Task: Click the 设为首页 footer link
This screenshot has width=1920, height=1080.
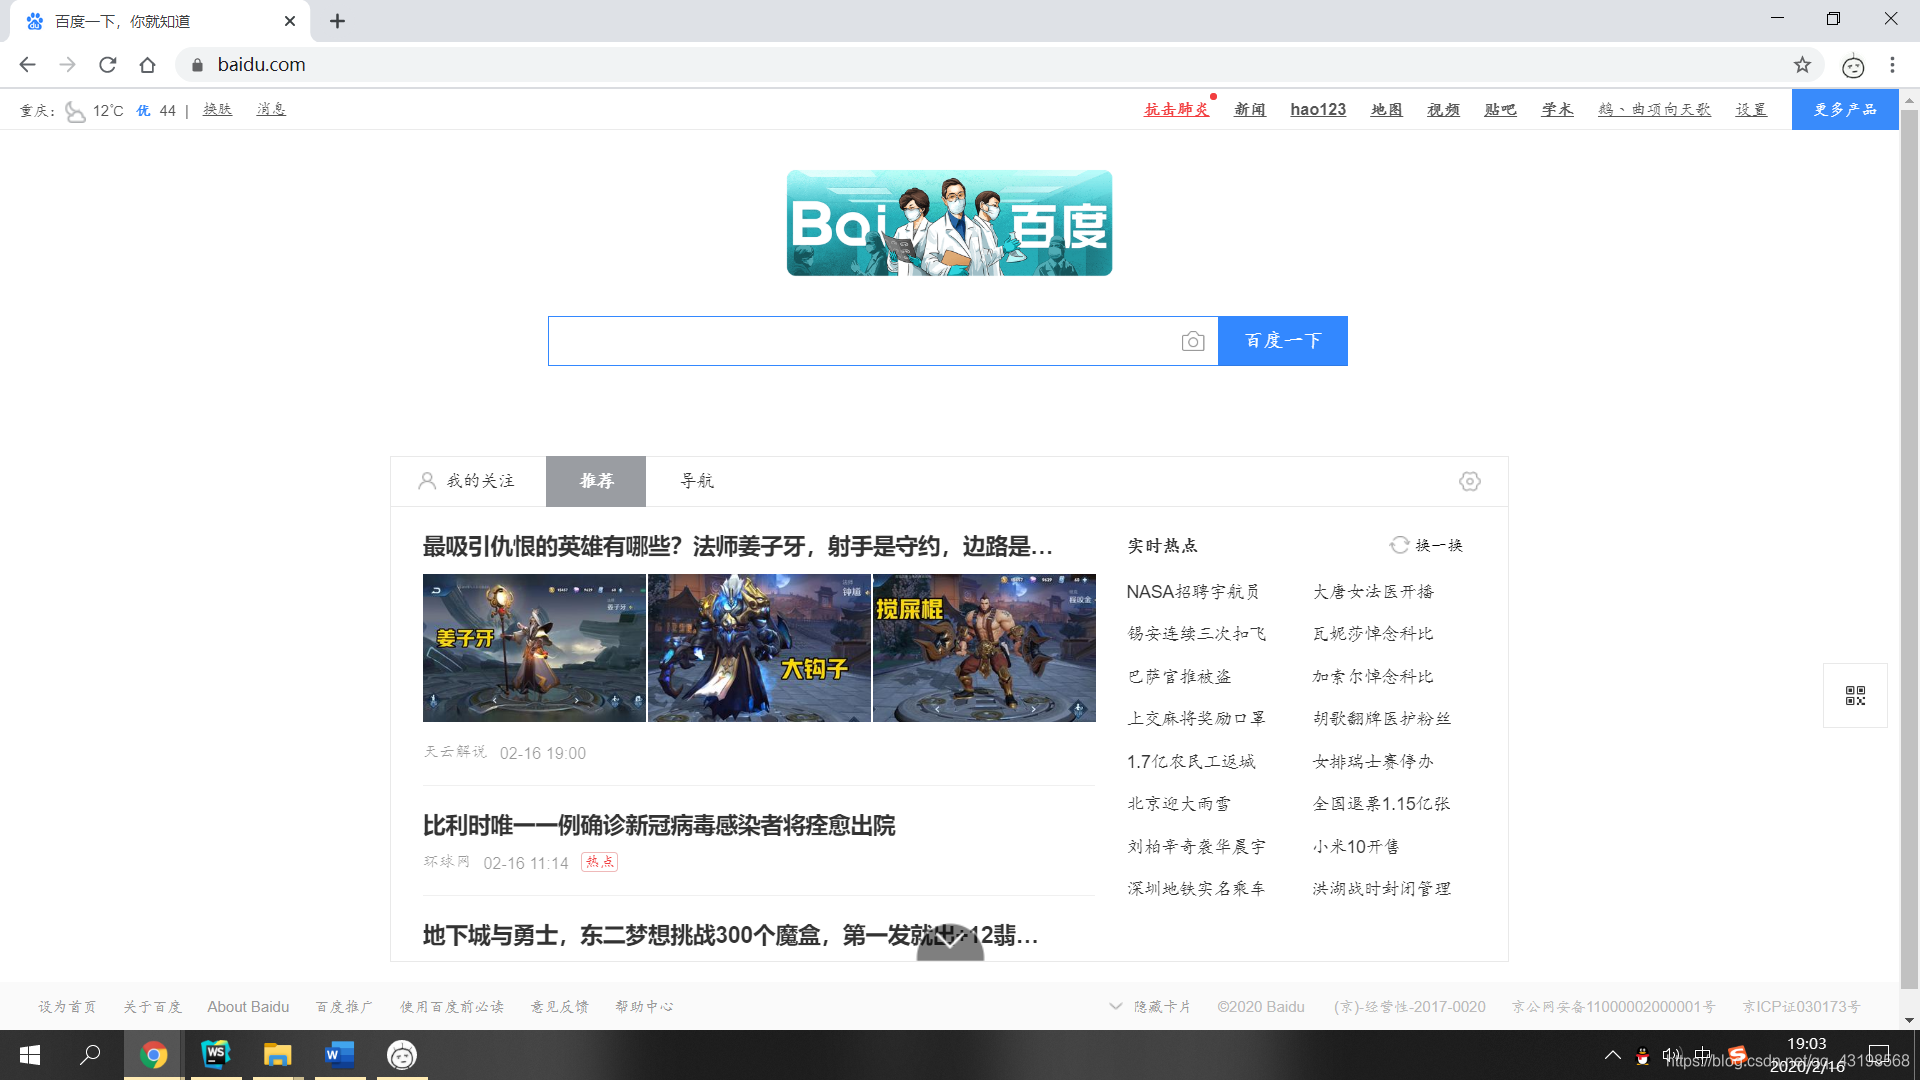Action: pyautogui.click(x=68, y=1007)
